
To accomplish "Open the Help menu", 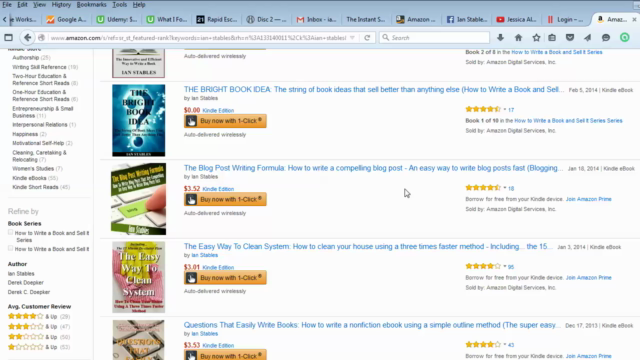I will (x=139, y=4).
